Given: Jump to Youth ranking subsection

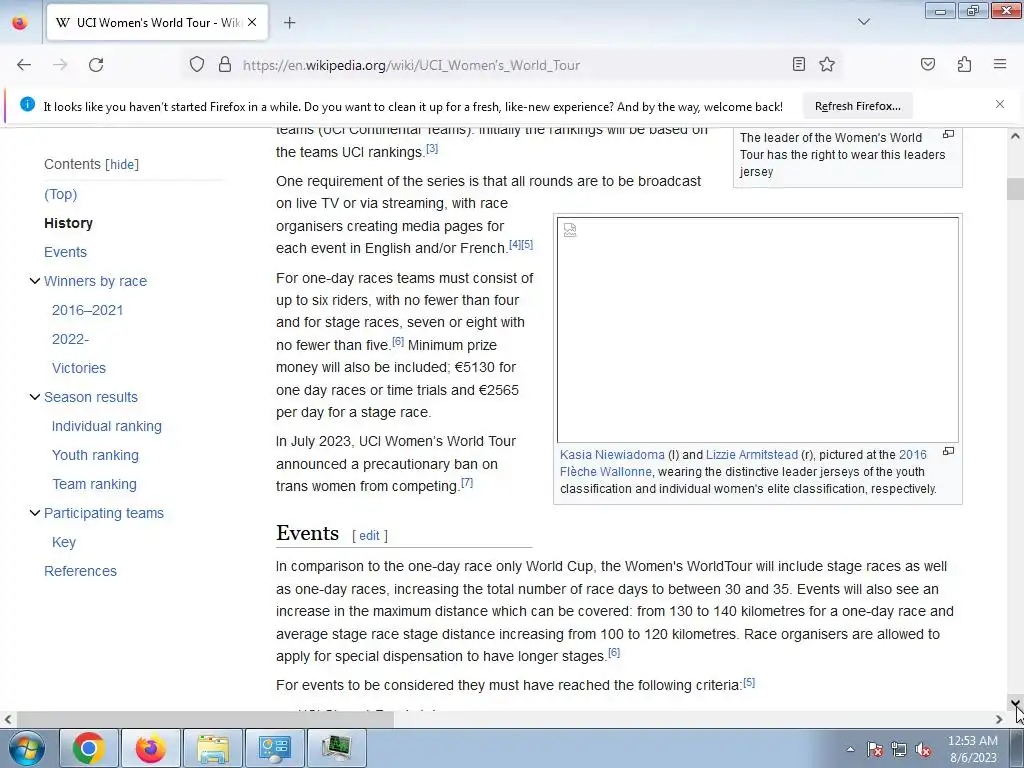Looking at the screenshot, I should click(x=95, y=455).
